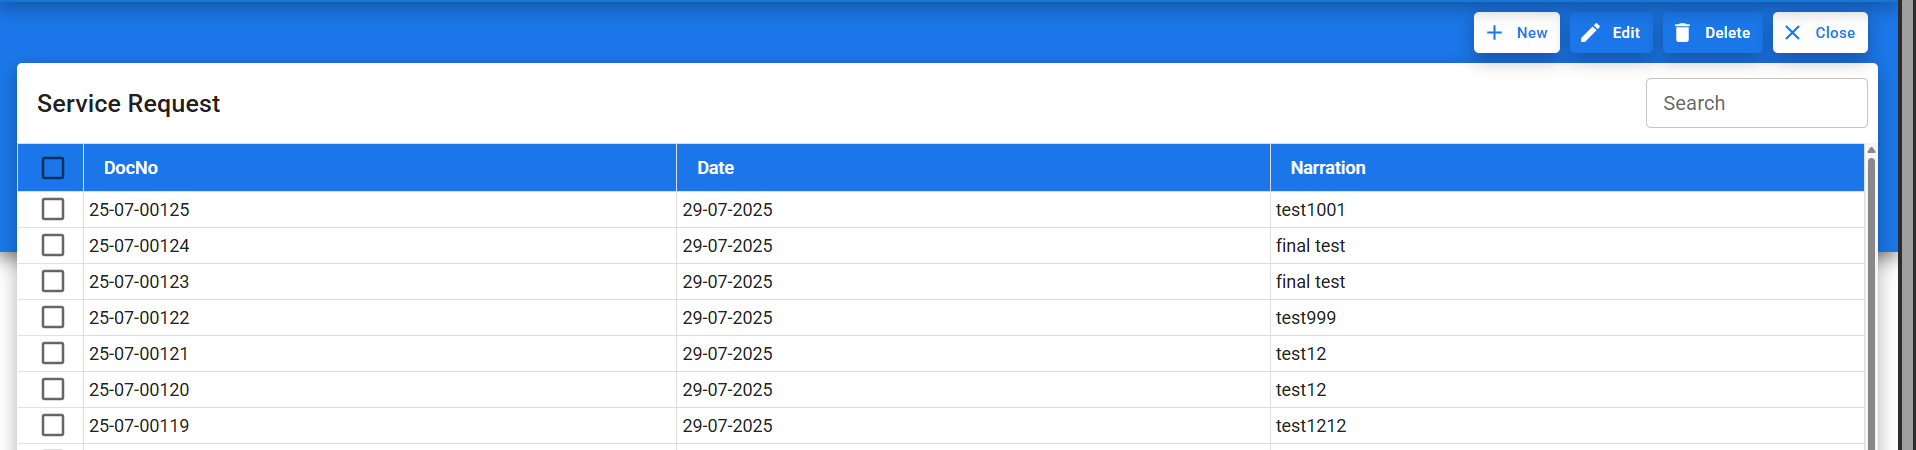1916x450 pixels.
Task: Check the box for document 25-07-00125
Action: pos(53,209)
